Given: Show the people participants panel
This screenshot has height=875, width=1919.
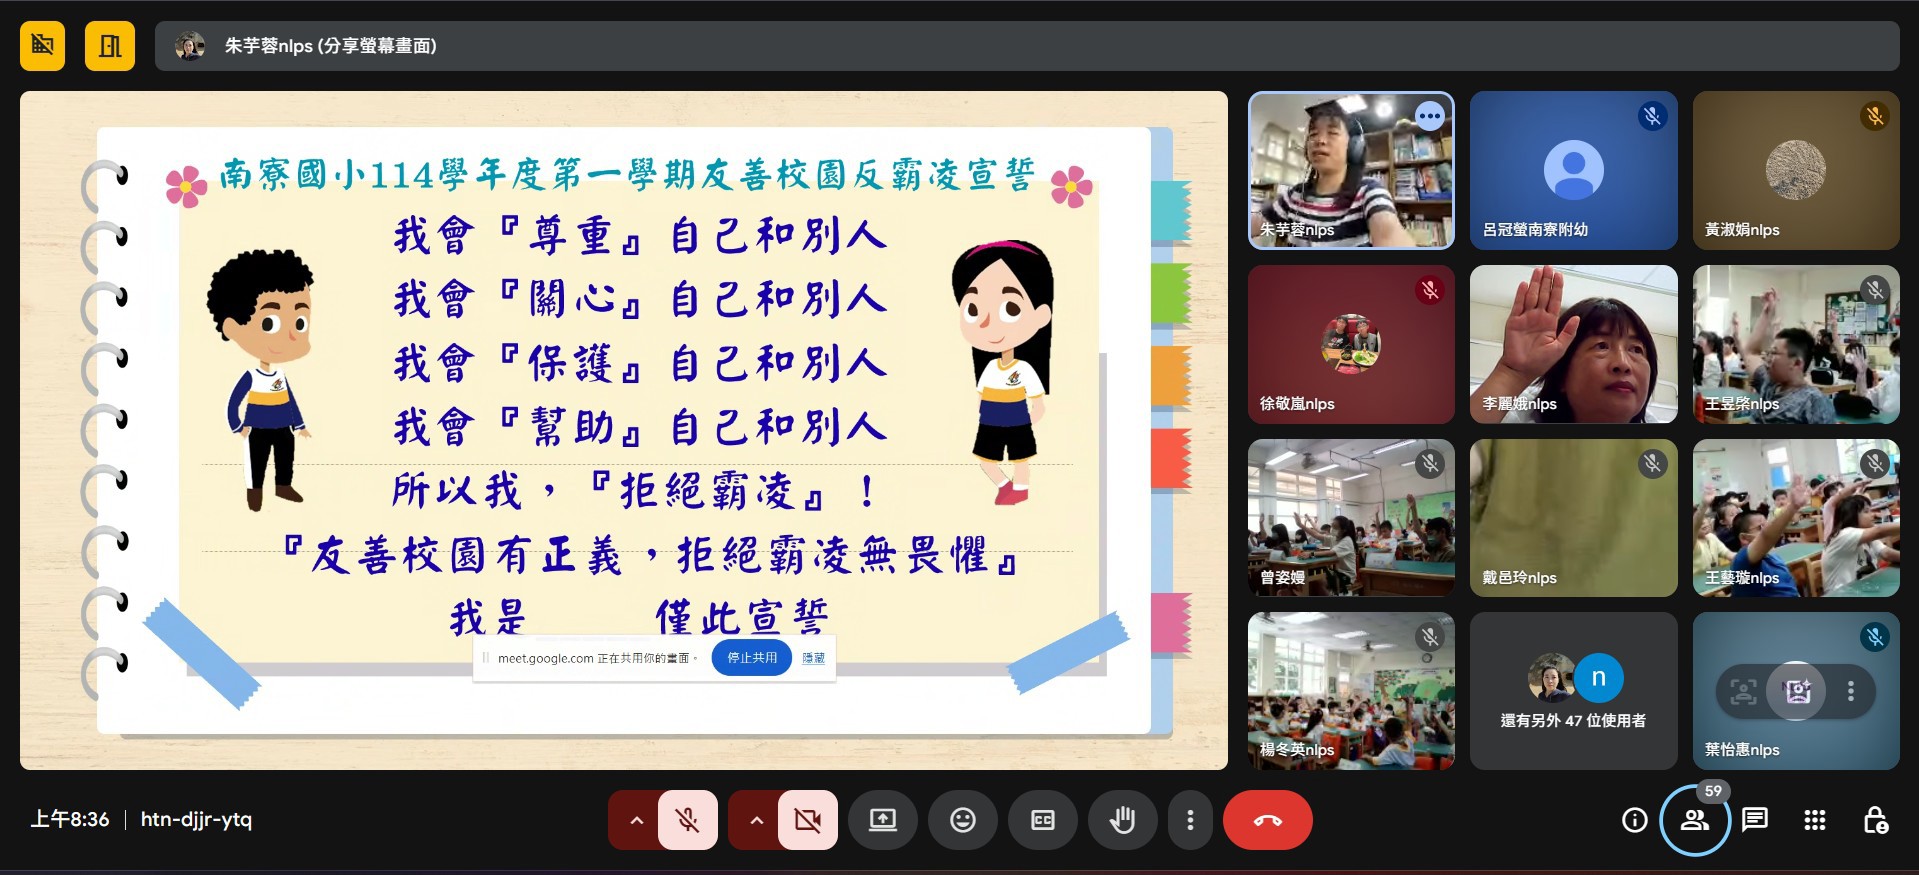Looking at the screenshot, I should pyautogui.click(x=1694, y=820).
